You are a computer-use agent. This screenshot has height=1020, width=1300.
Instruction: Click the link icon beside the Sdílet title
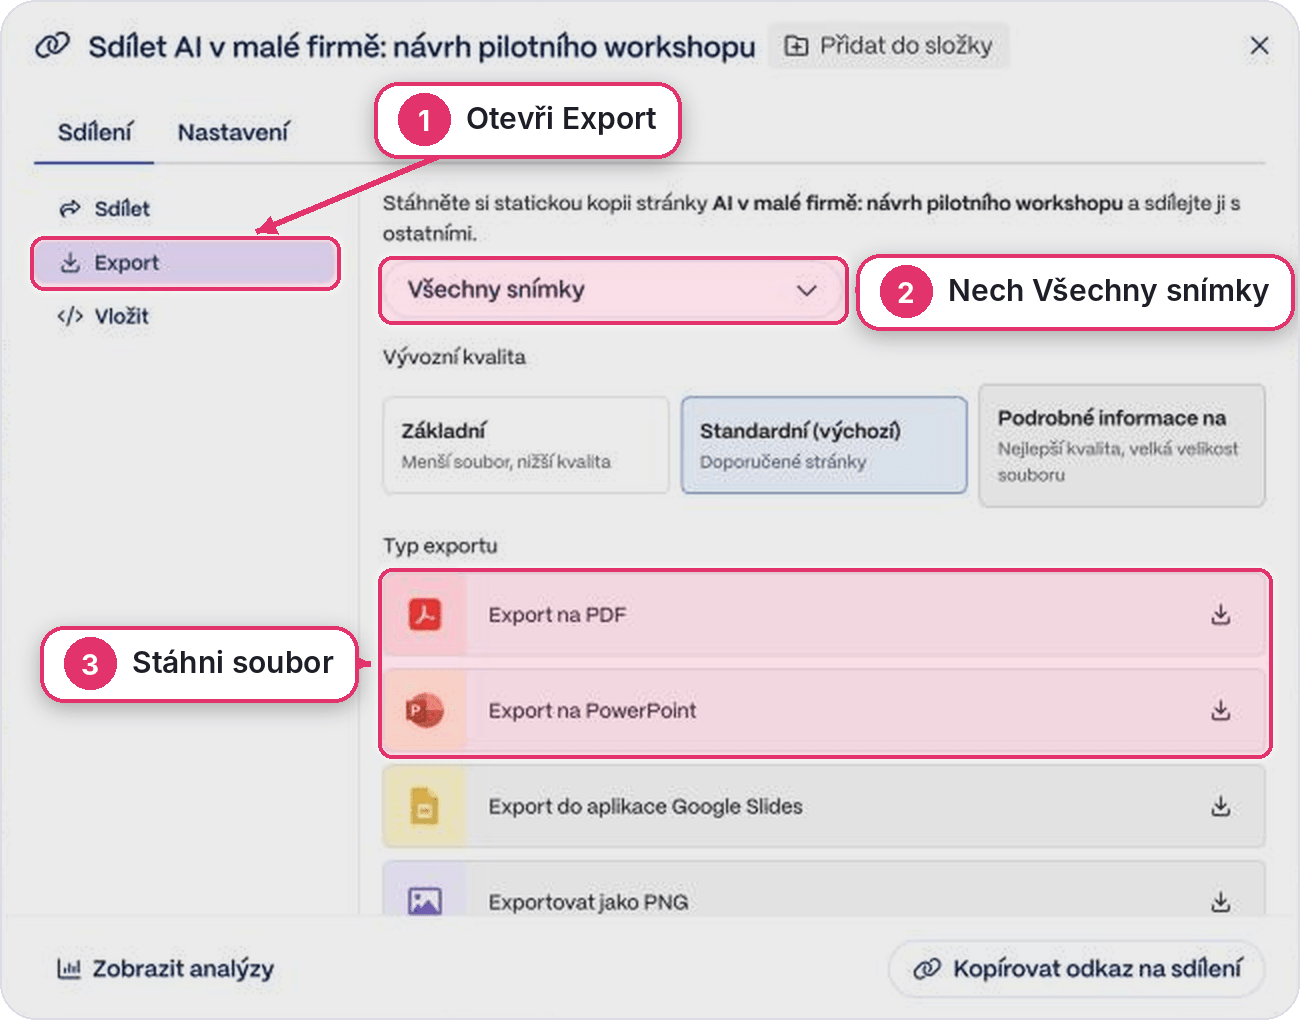click(x=52, y=46)
